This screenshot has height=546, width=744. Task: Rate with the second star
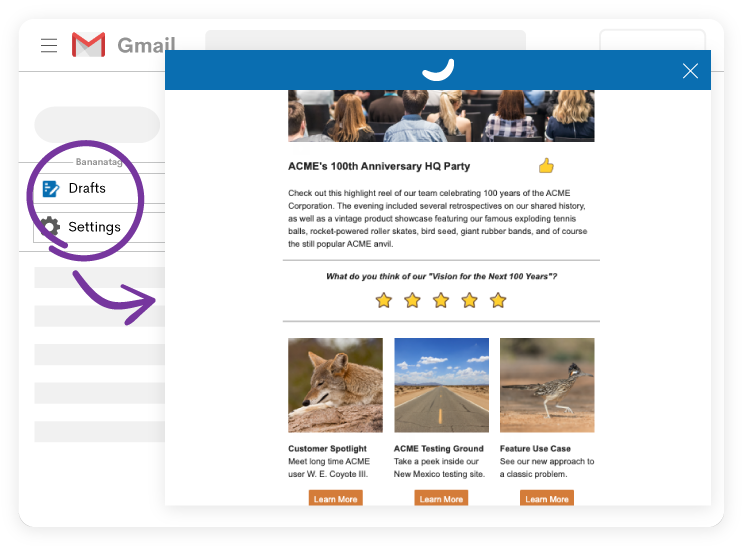click(x=412, y=300)
